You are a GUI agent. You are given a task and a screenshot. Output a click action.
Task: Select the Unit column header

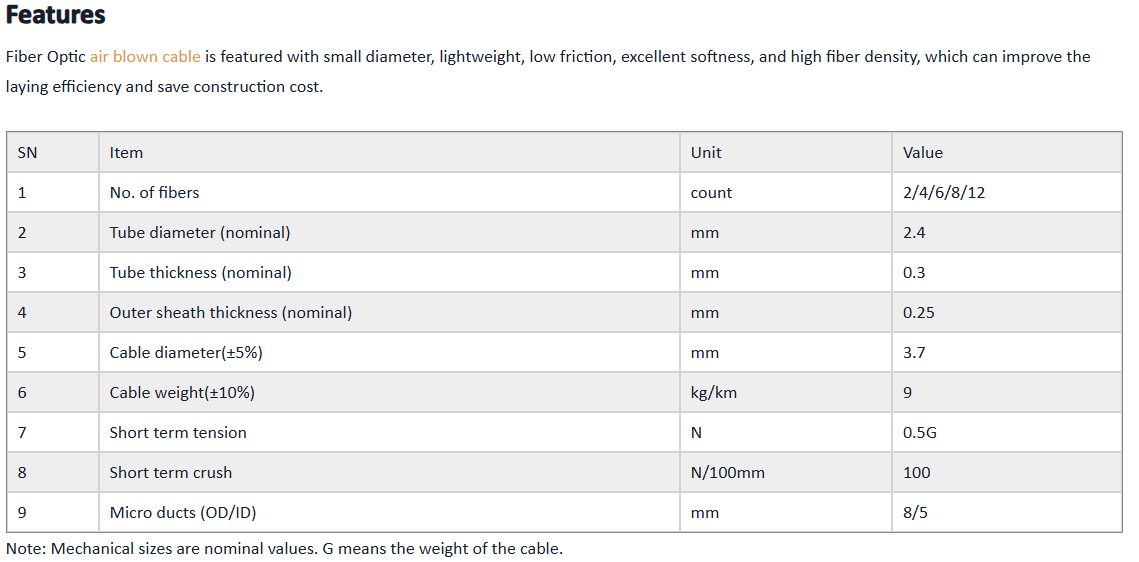coord(786,152)
